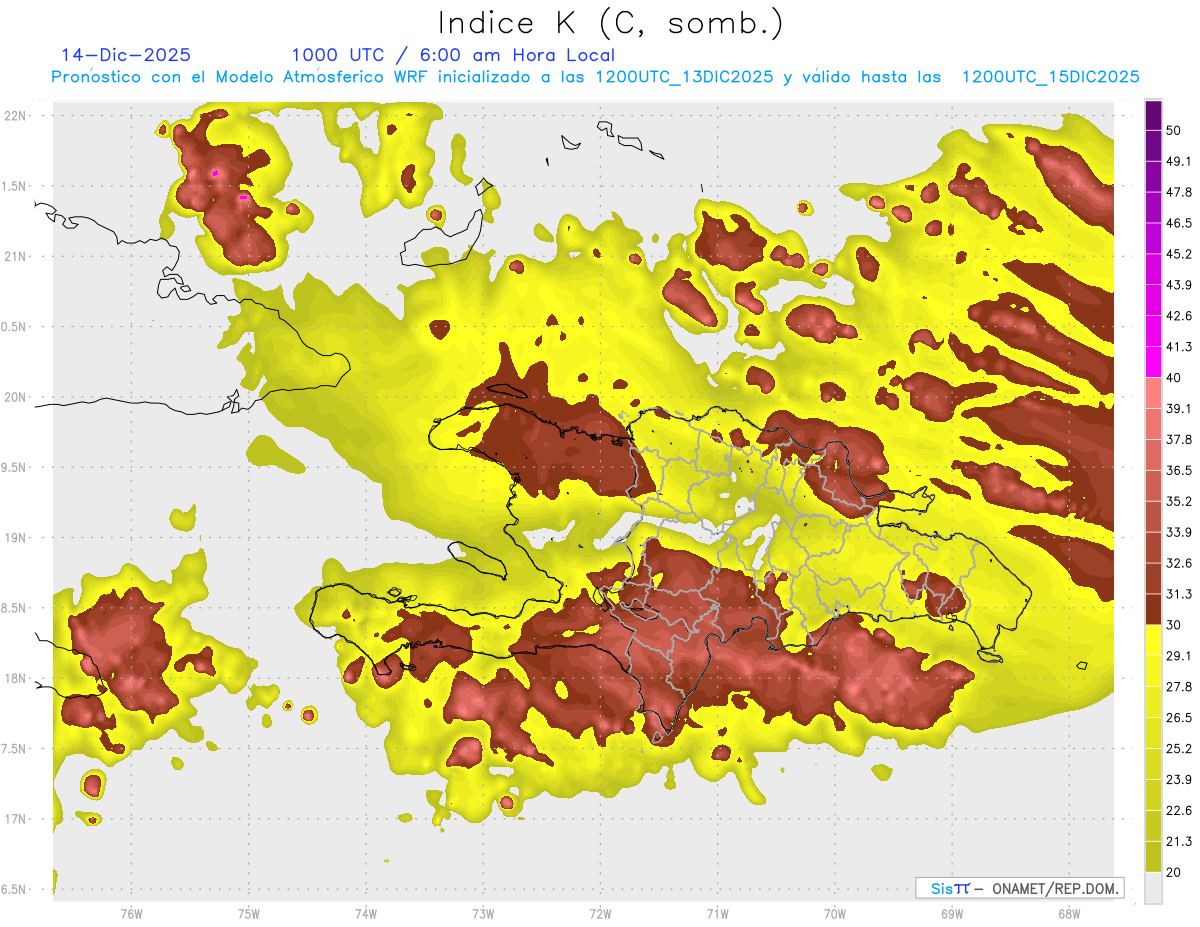Click the colorbar value '27.8'

point(1179,687)
